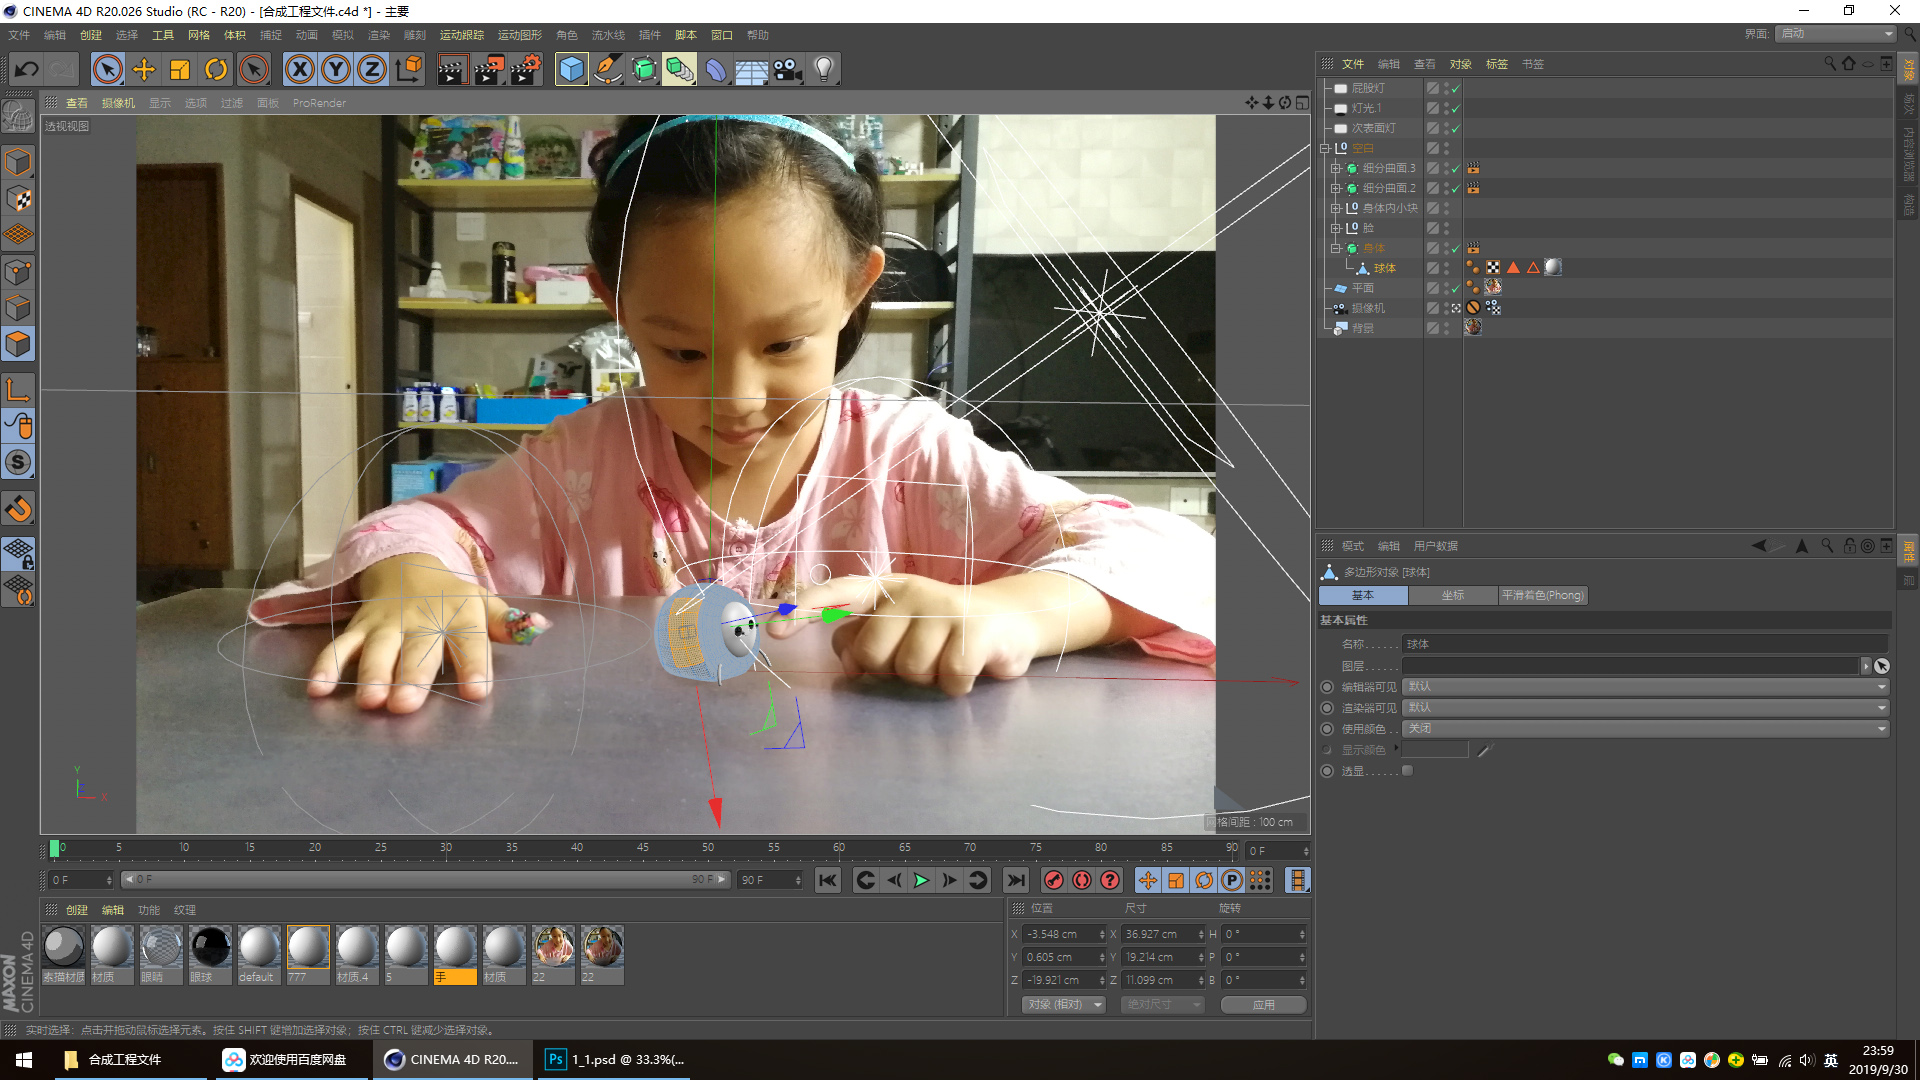
Task: Open 使用颜色 dropdown
Action: click(1646, 729)
